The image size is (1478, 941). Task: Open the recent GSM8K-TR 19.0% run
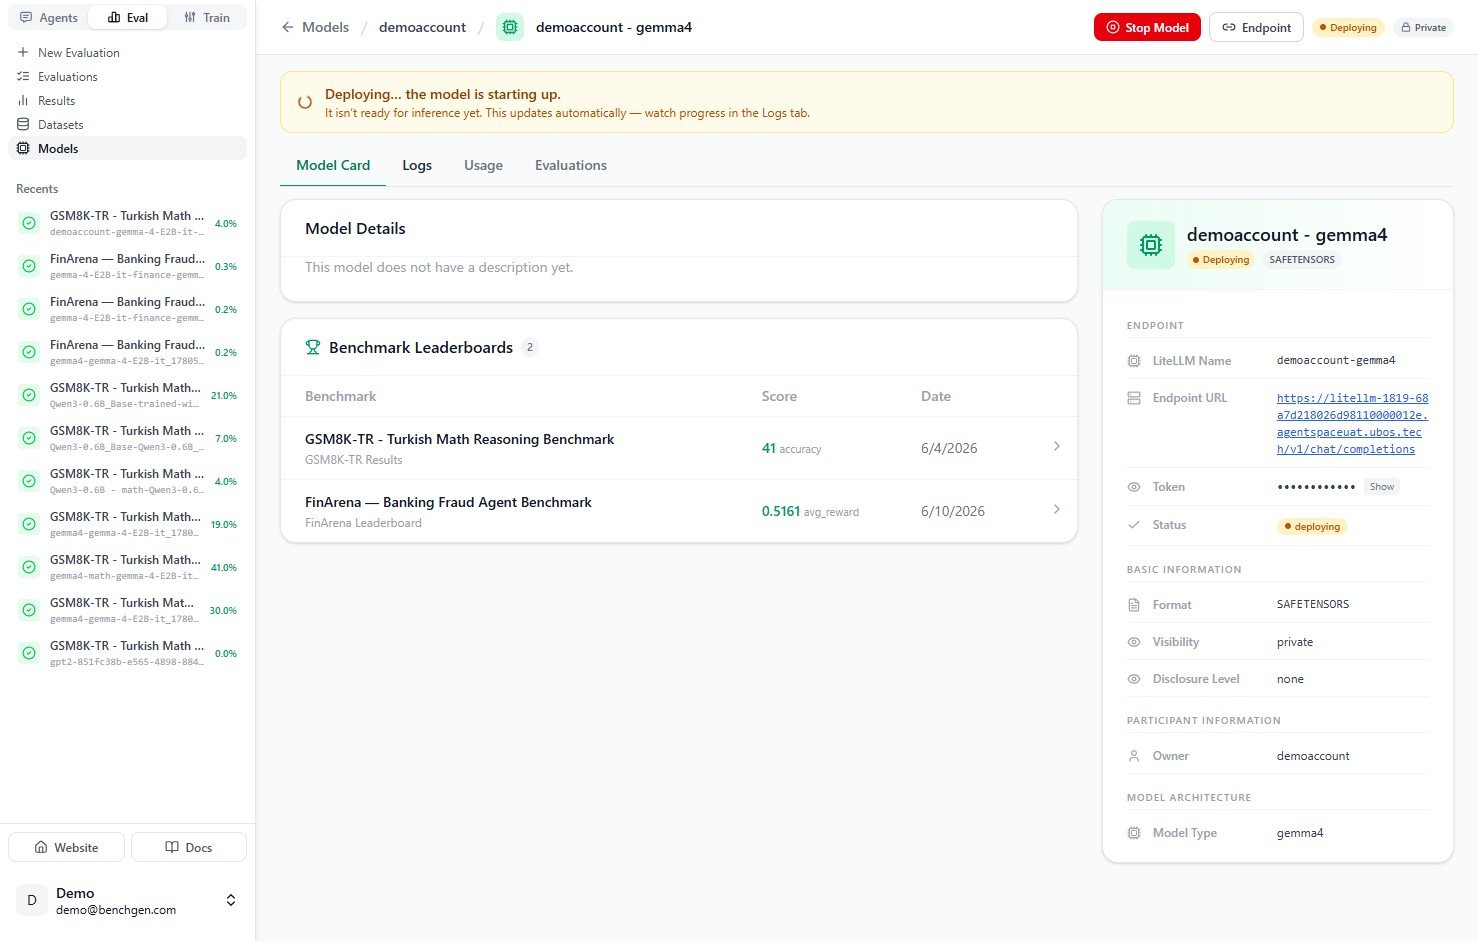(128, 524)
